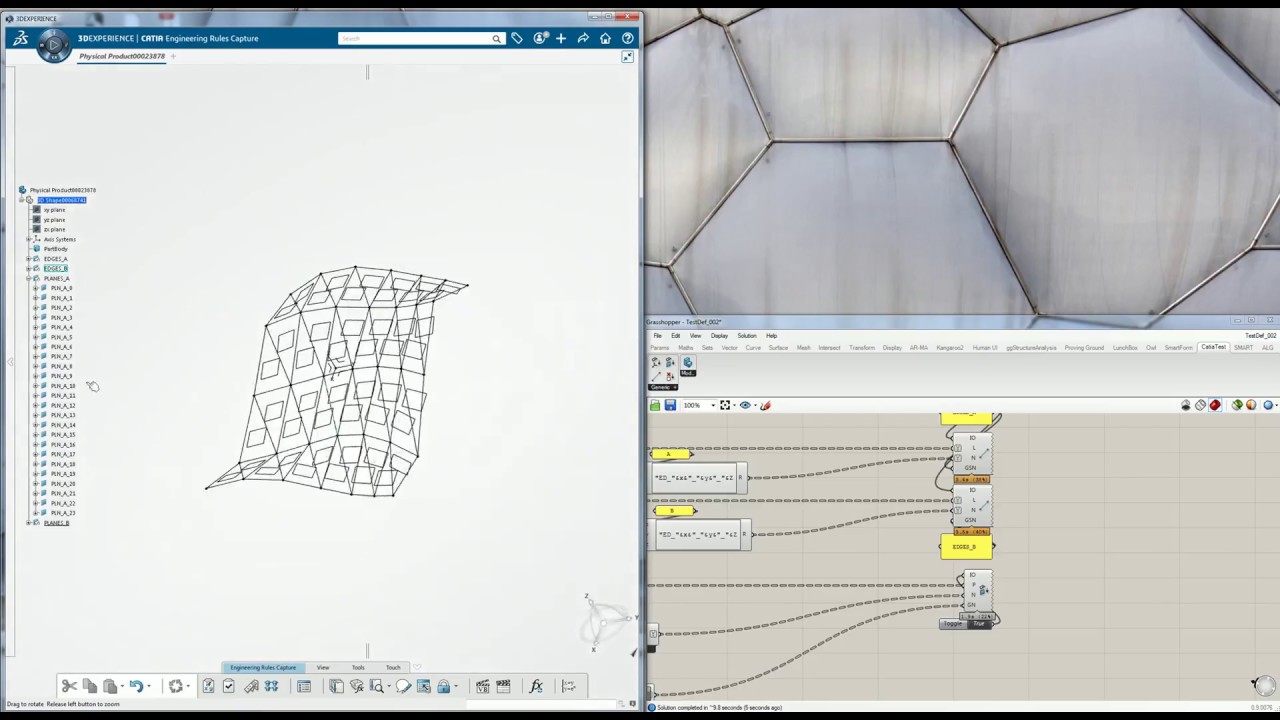Click the plus (add) icon in CATIA top bar
1280x720 pixels.
click(x=561, y=38)
